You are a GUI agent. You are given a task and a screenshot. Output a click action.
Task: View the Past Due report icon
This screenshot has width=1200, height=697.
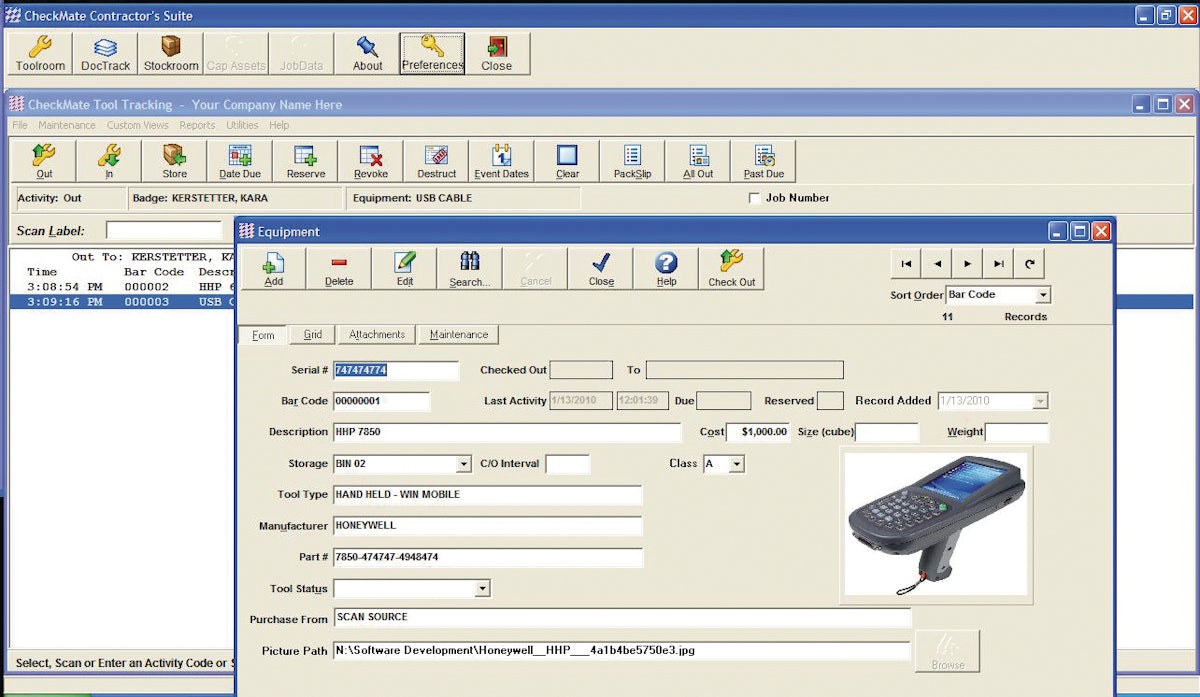tap(764, 160)
